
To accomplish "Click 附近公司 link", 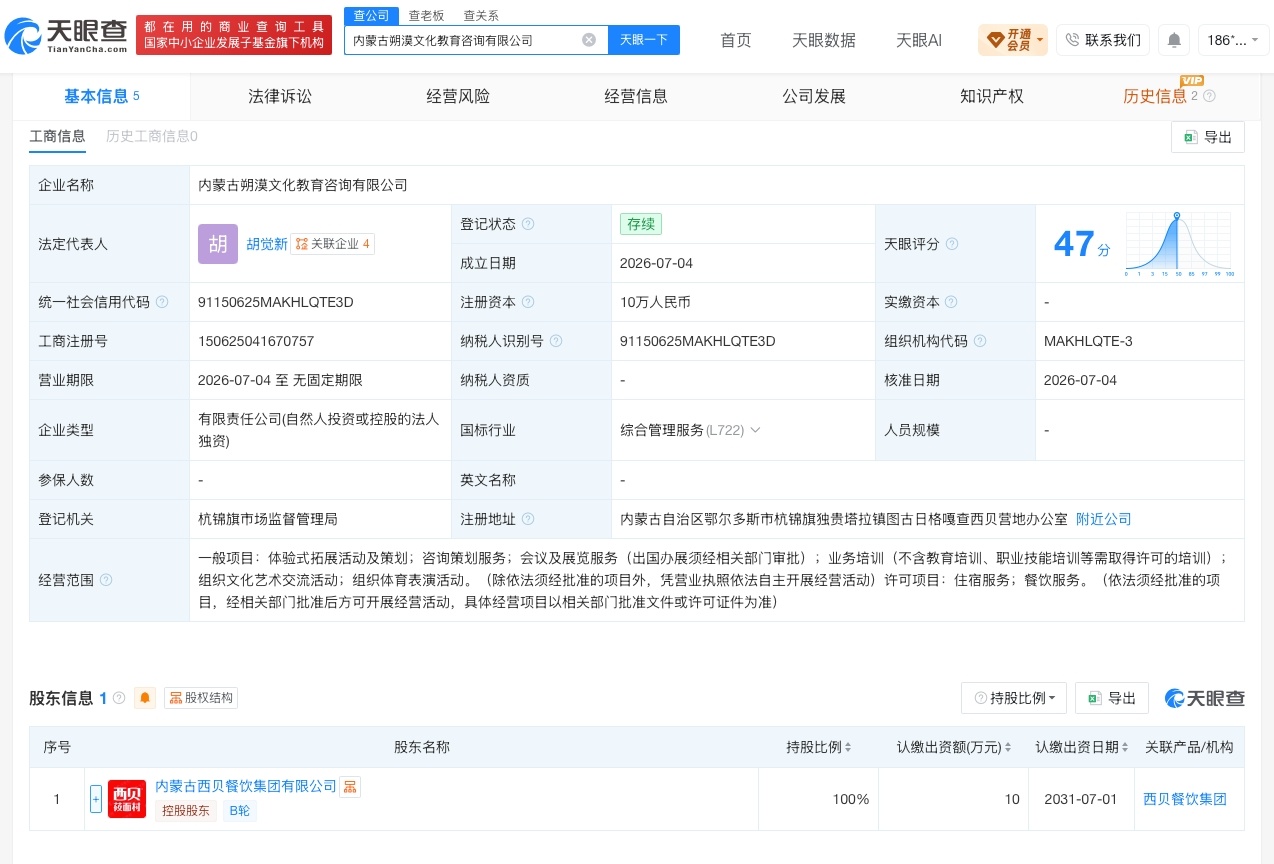I will point(1104,519).
